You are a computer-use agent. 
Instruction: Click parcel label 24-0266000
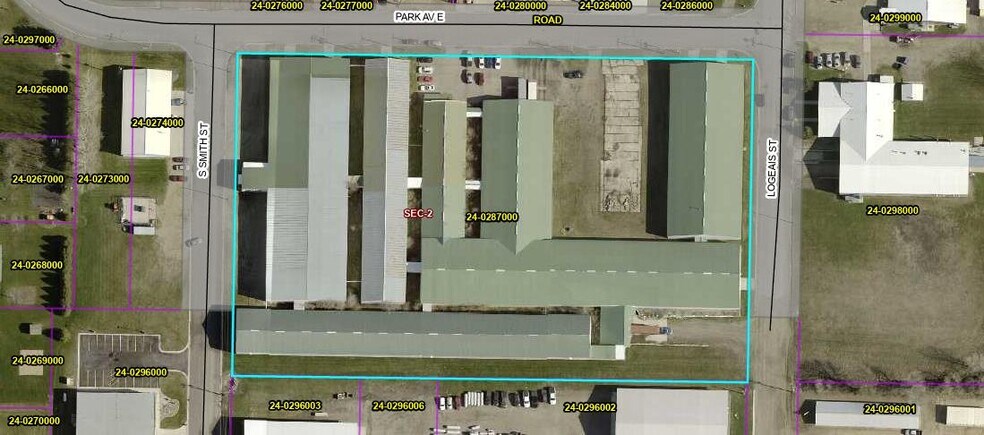pos(42,89)
